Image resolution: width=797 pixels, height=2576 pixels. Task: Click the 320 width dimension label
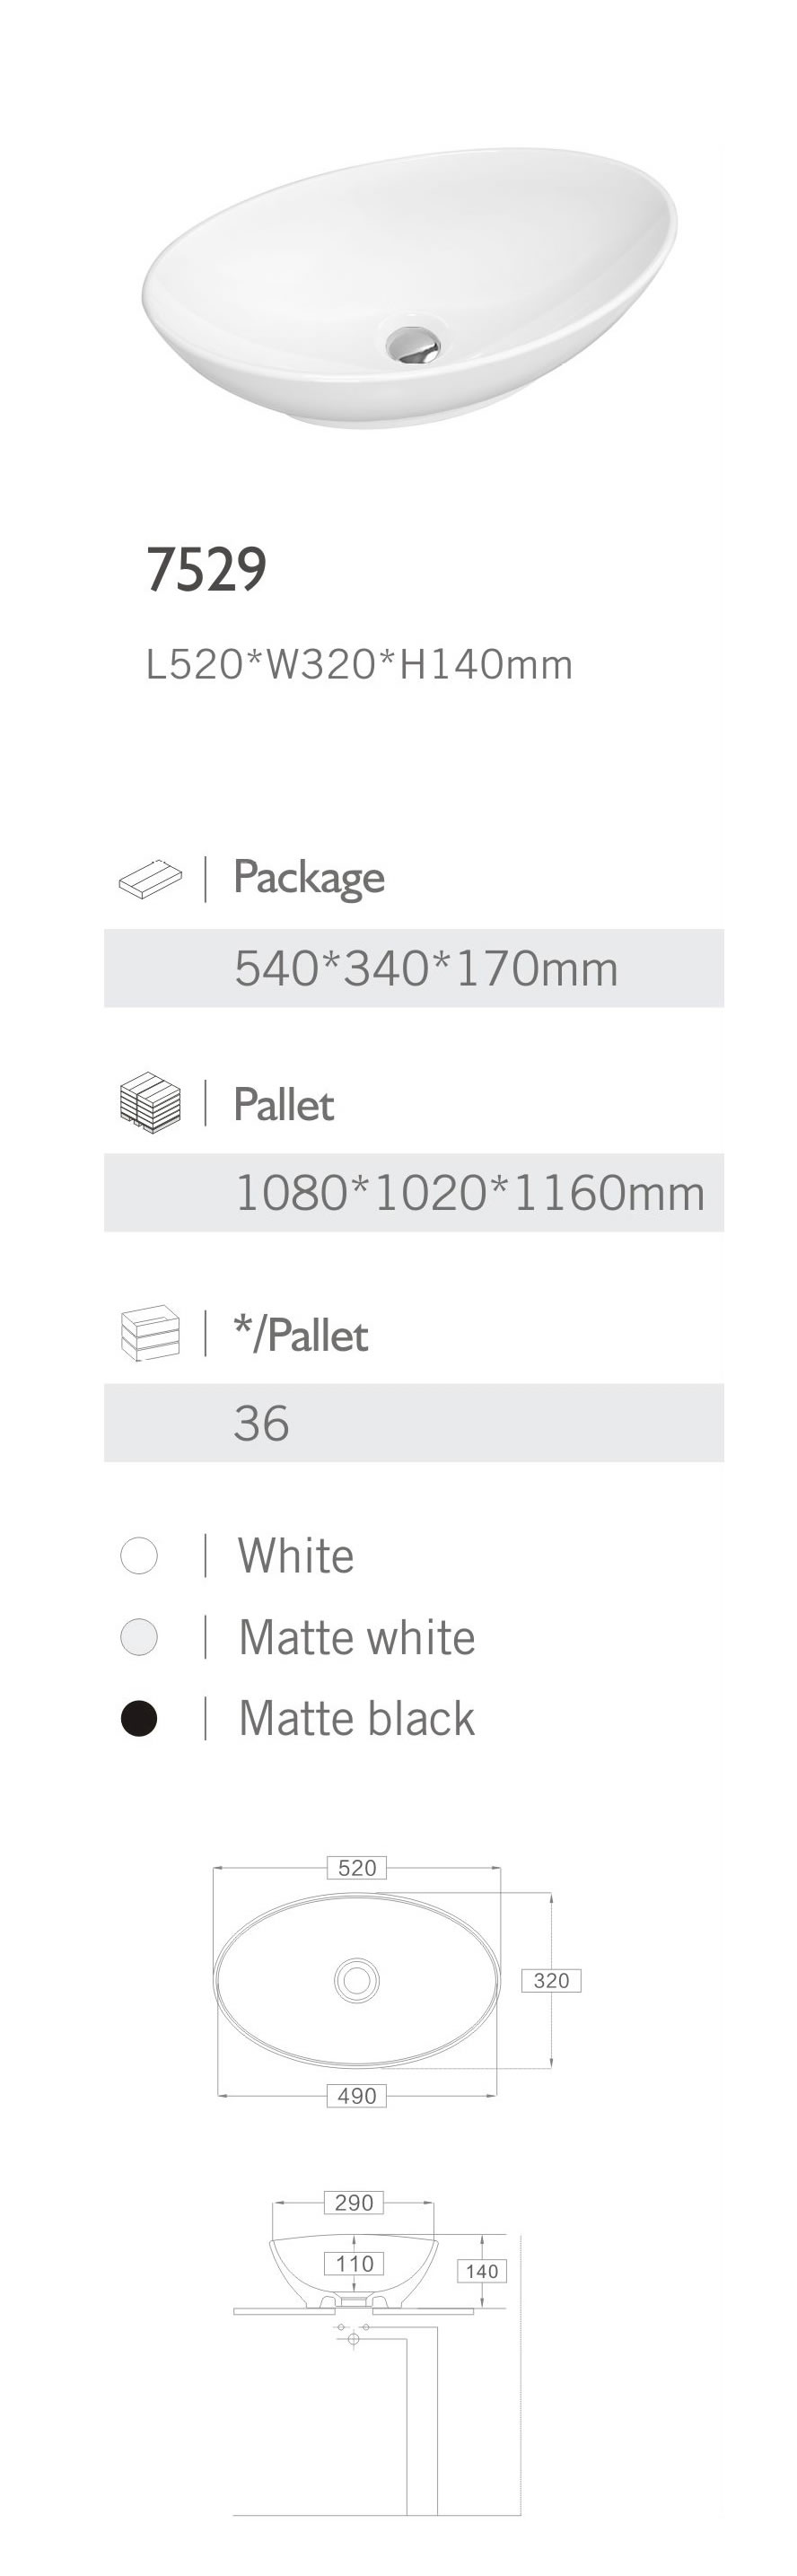point(551,1980)
